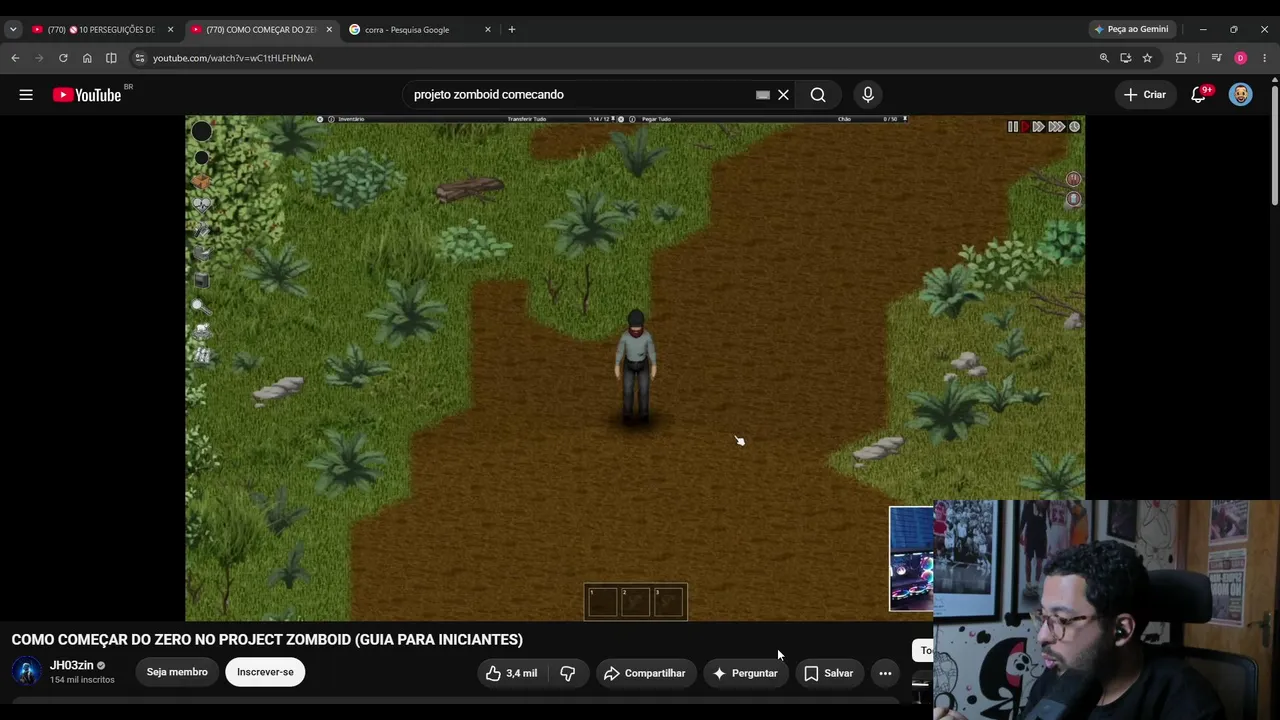Click the browser back arrow

[x=15, y=58]
